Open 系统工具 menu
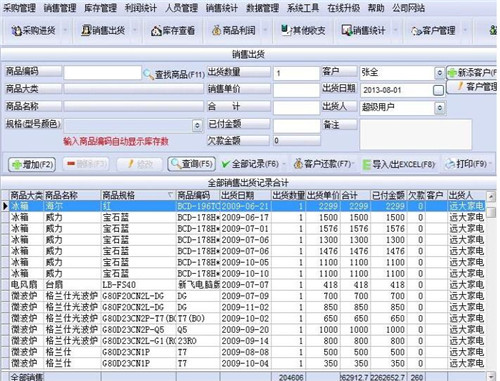Viewport: 500px width, 381px height. point(303,8)
